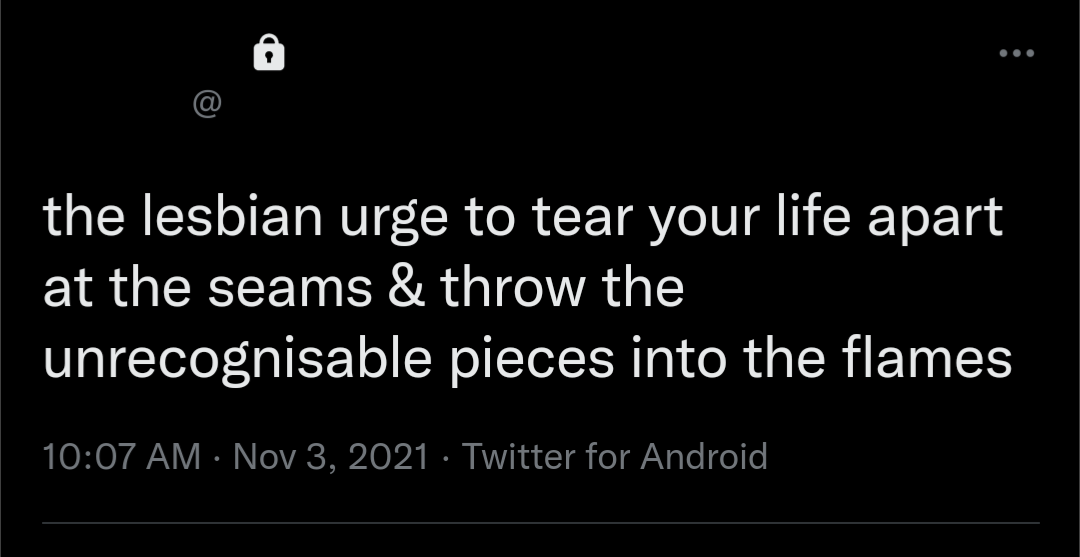Screen dimensions: 1080x557
Task: Click the word "seams" in the tweet
Action: pyautogui.click(x=292, y=289)
